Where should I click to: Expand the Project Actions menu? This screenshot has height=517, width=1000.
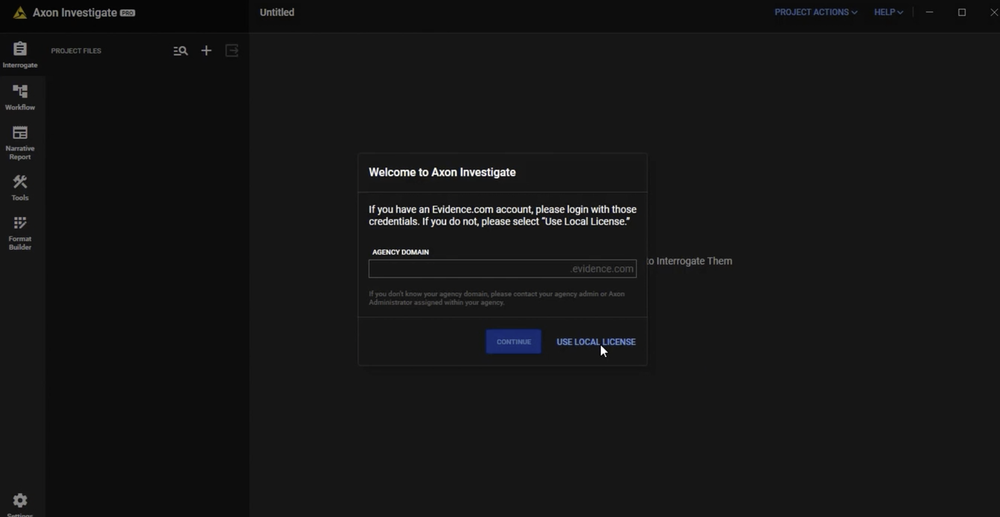click(816, 12)
